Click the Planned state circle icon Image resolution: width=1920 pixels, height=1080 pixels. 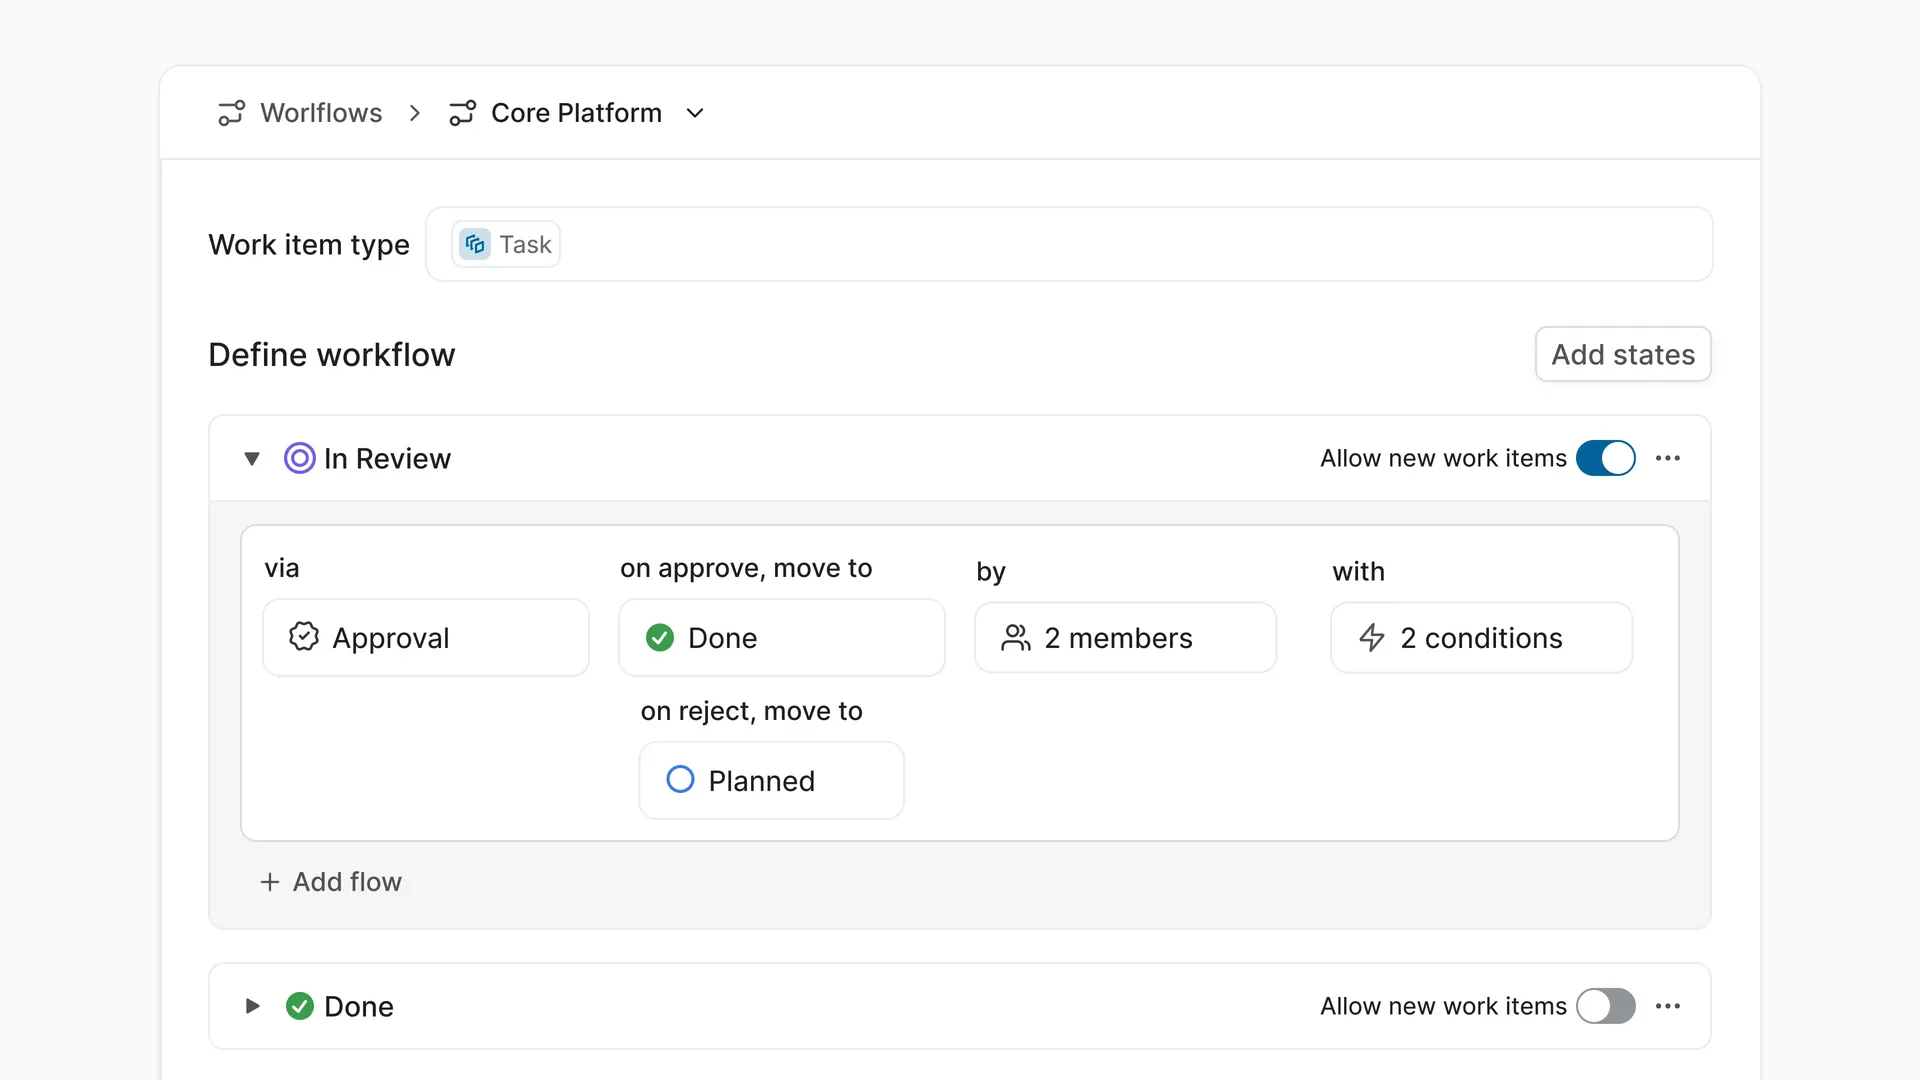pyautogui.click(x=680, y=780)
